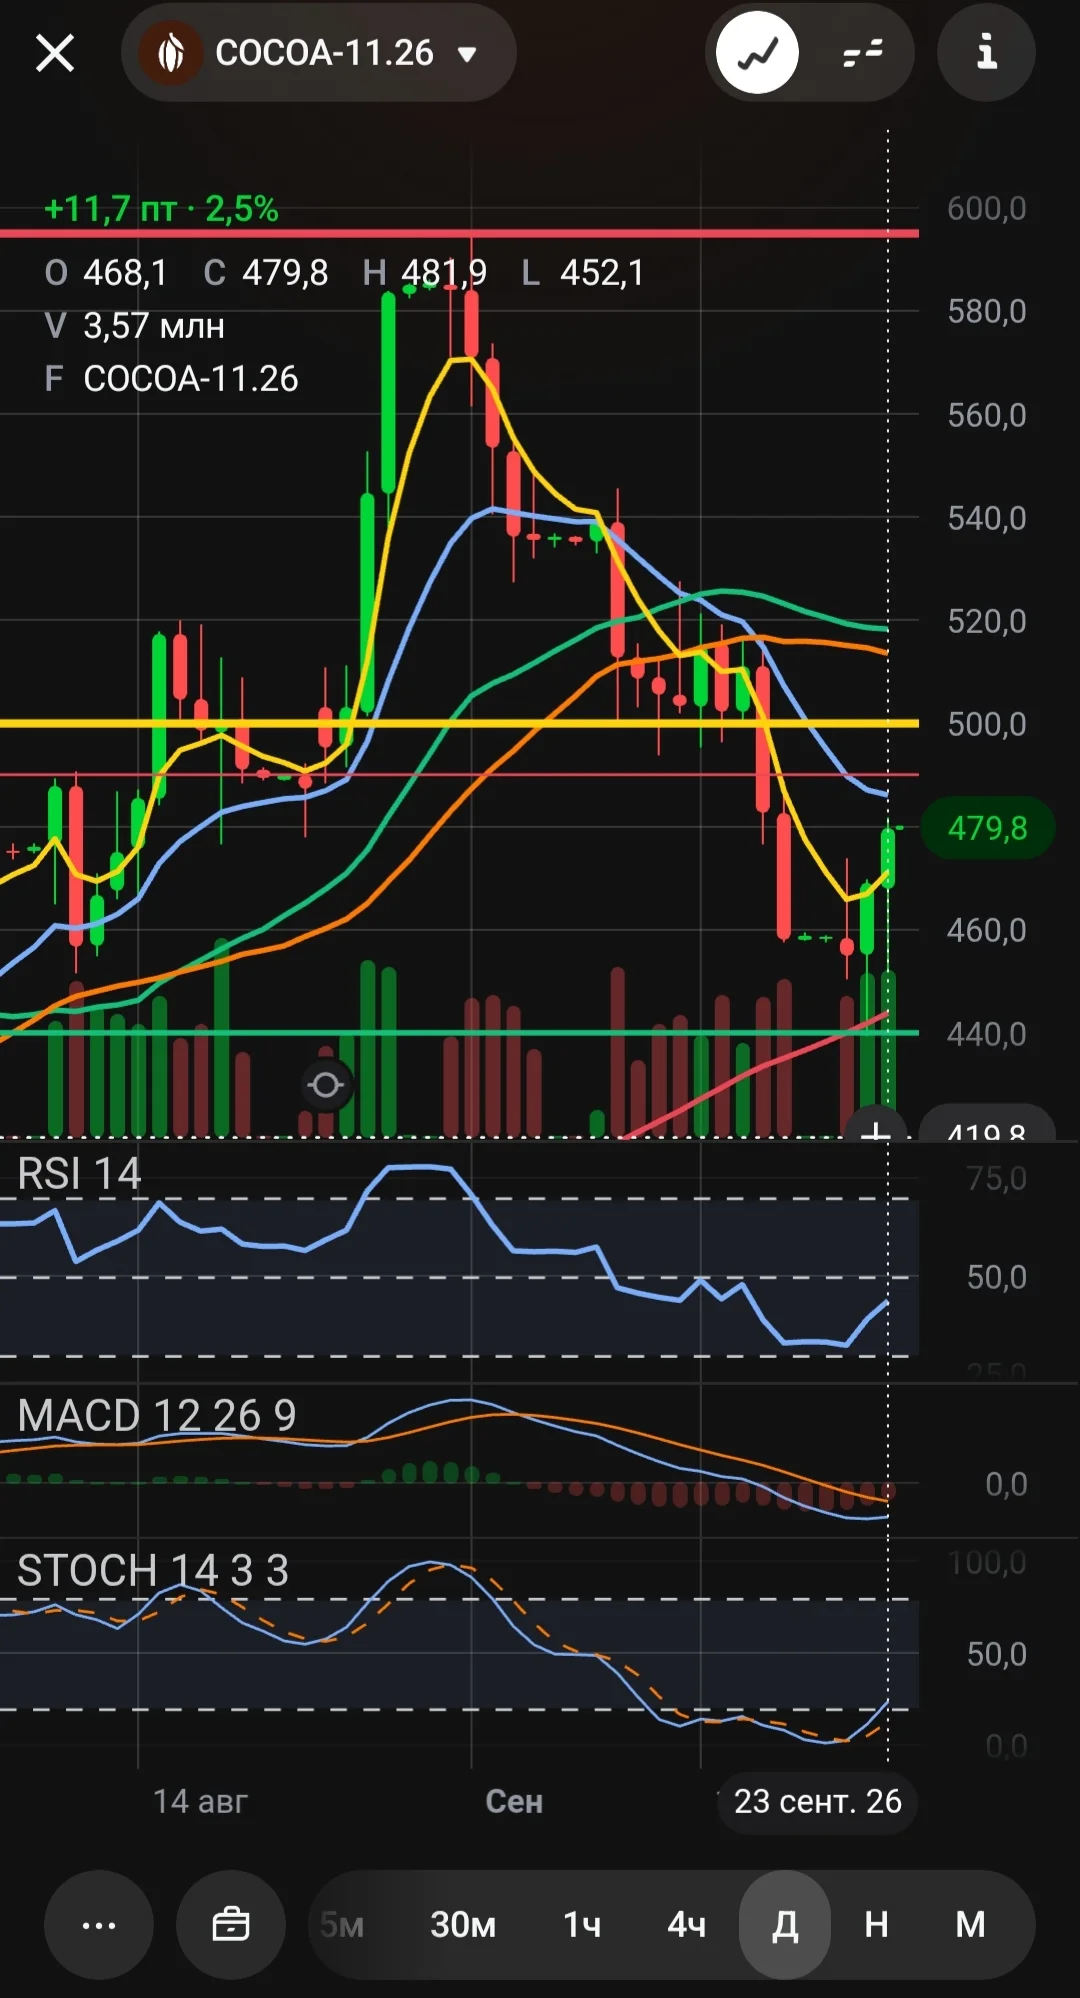Tap the L 452,1 low value
The height and width of the screenshot is (1998, 1080).
coord(582,273)
